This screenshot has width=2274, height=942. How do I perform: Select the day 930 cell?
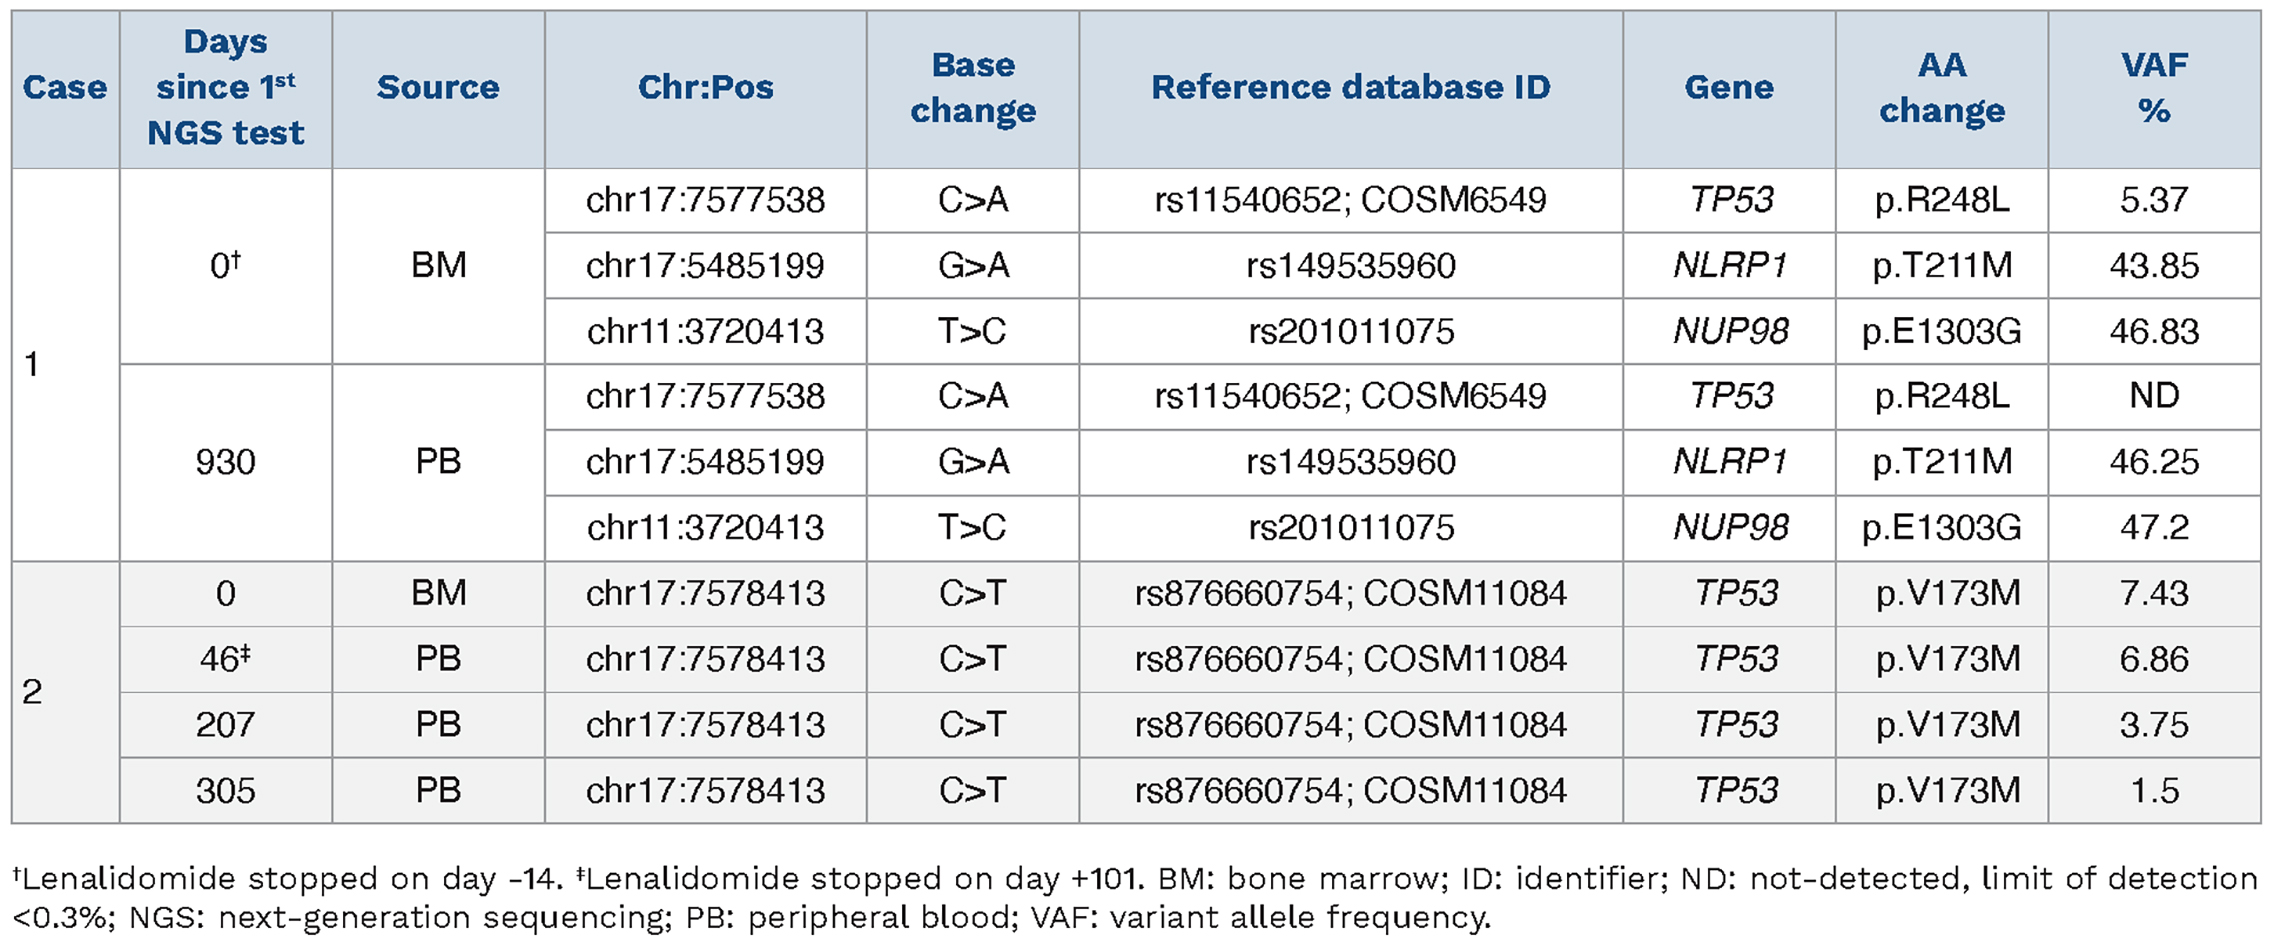[x=226, y=462]
